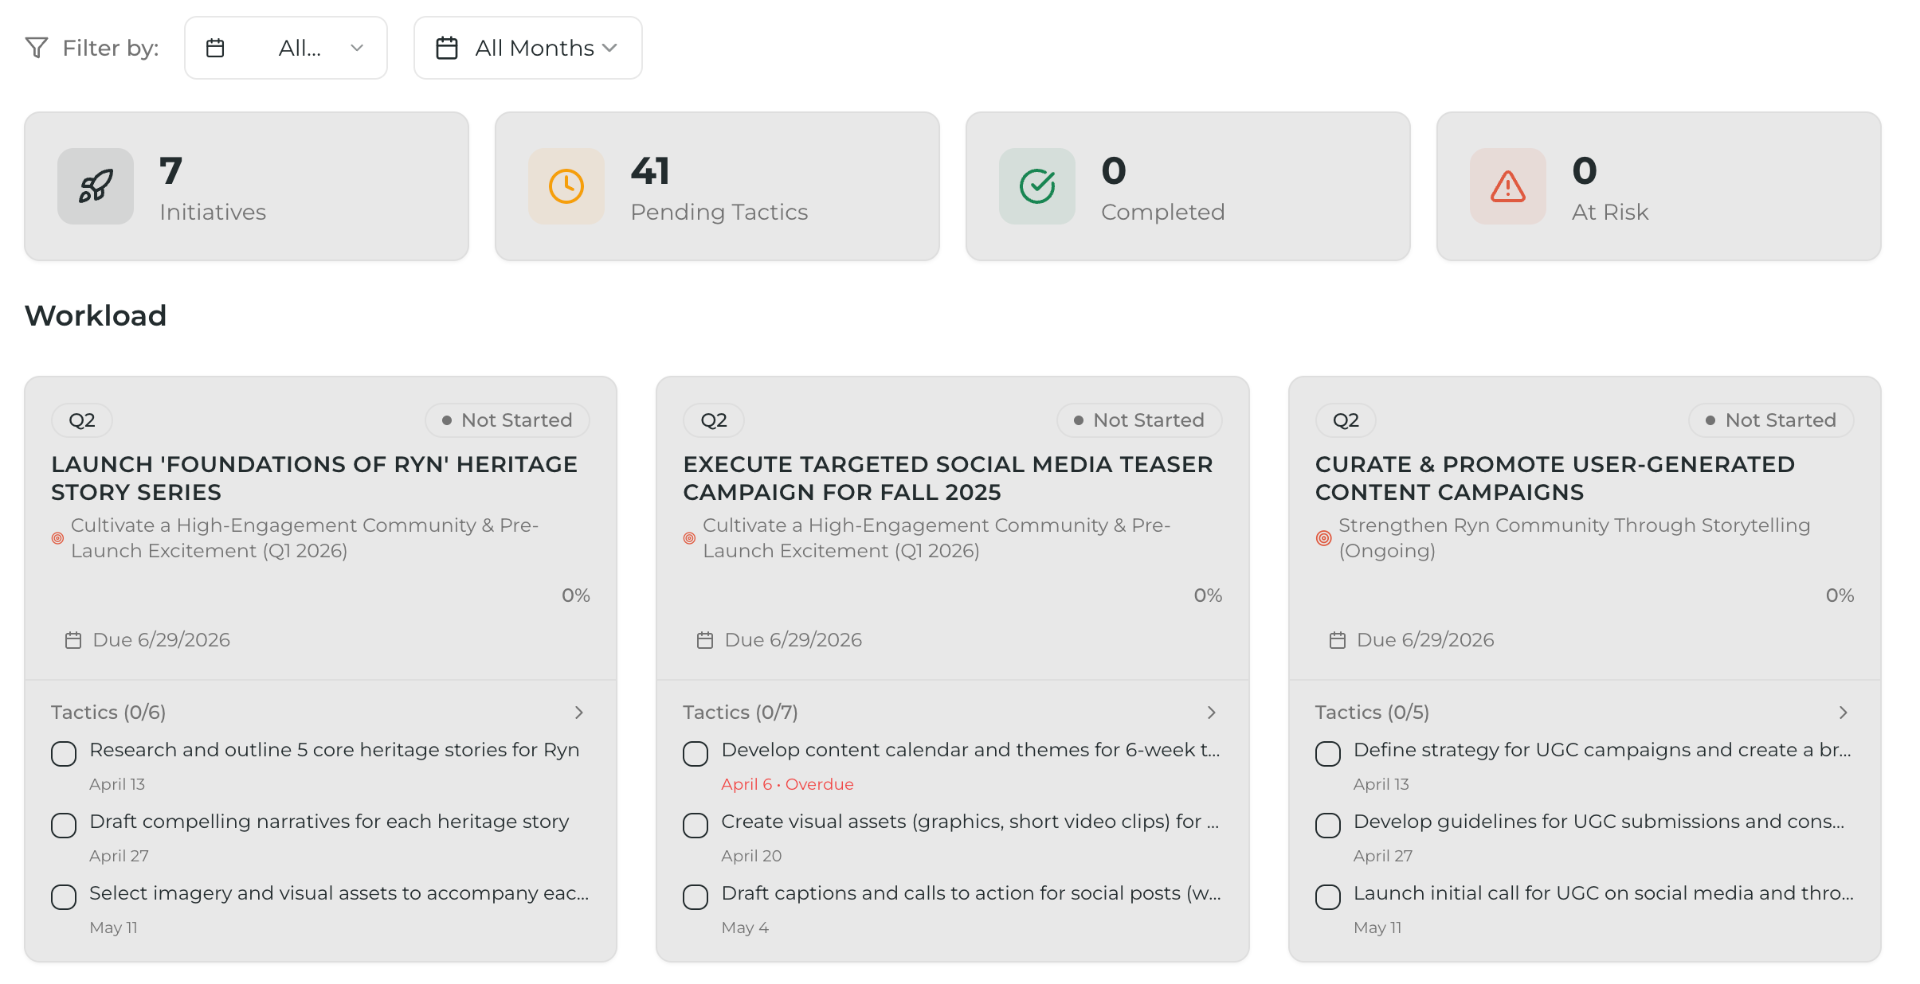Viewport: 1920px width, 984px height.
Task: Click the red warning At Risk icon
Action: 1507,186
